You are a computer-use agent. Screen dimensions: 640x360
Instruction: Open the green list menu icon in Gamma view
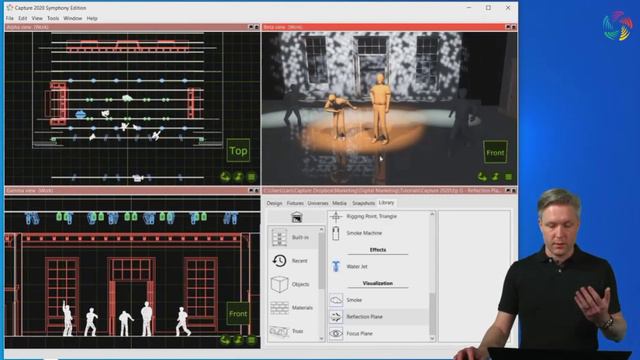pos(251,340)
